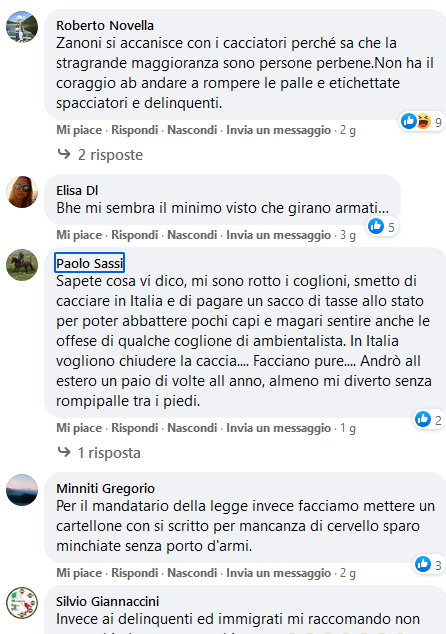446x634 pixels.
Task: Expand the 1 risposta reply thread
Action: click(109, 453)
